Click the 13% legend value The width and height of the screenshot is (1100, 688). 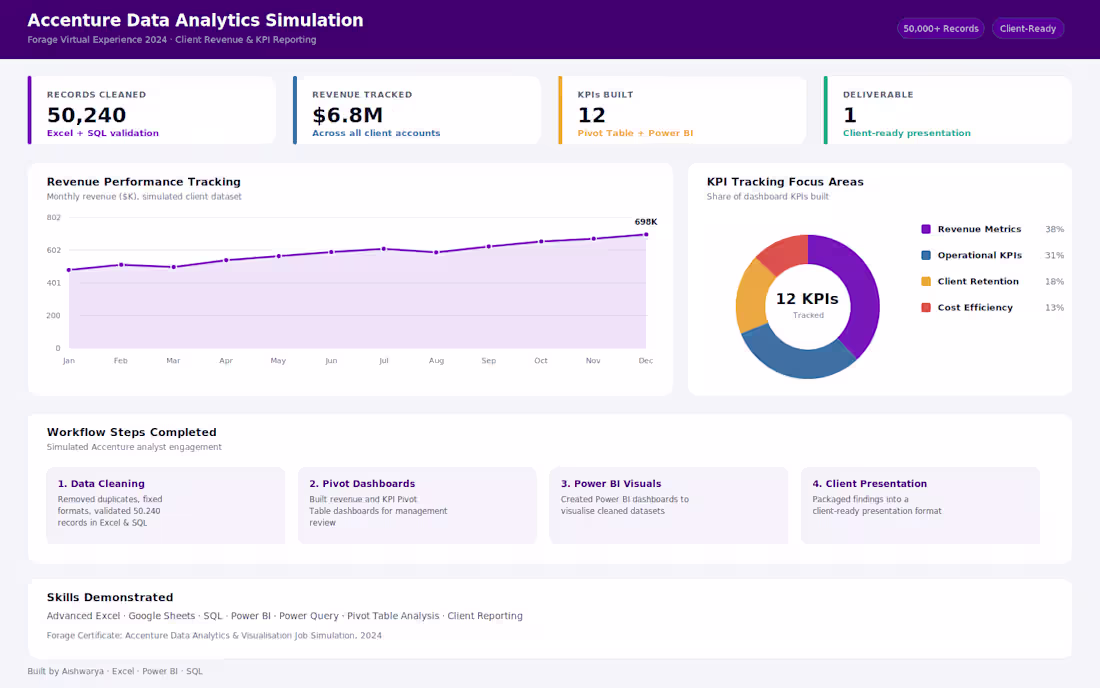pyautogui.click(x=1054, y=307)
